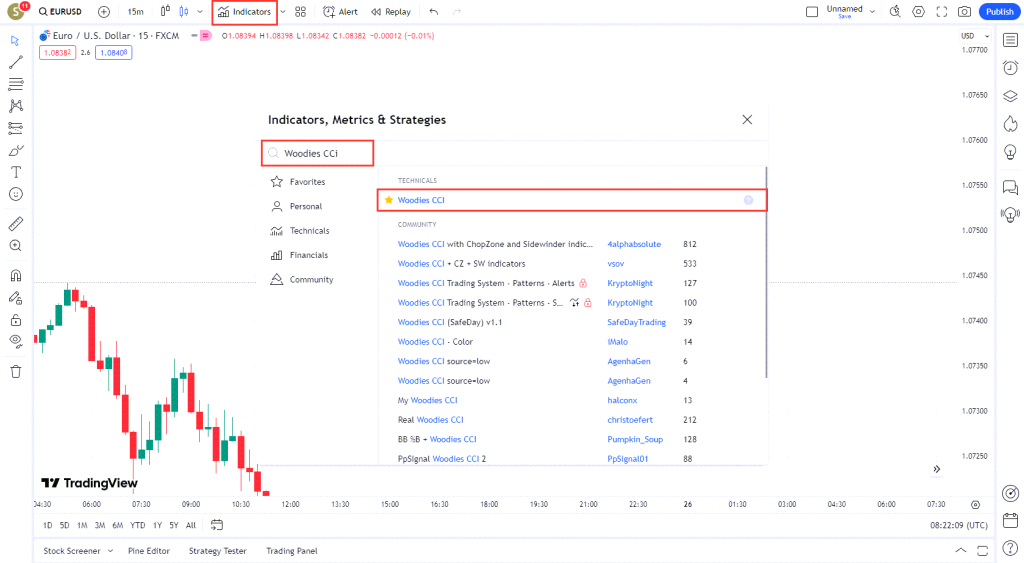Select Community category in indicators dialog

click(x=311, y=280)
